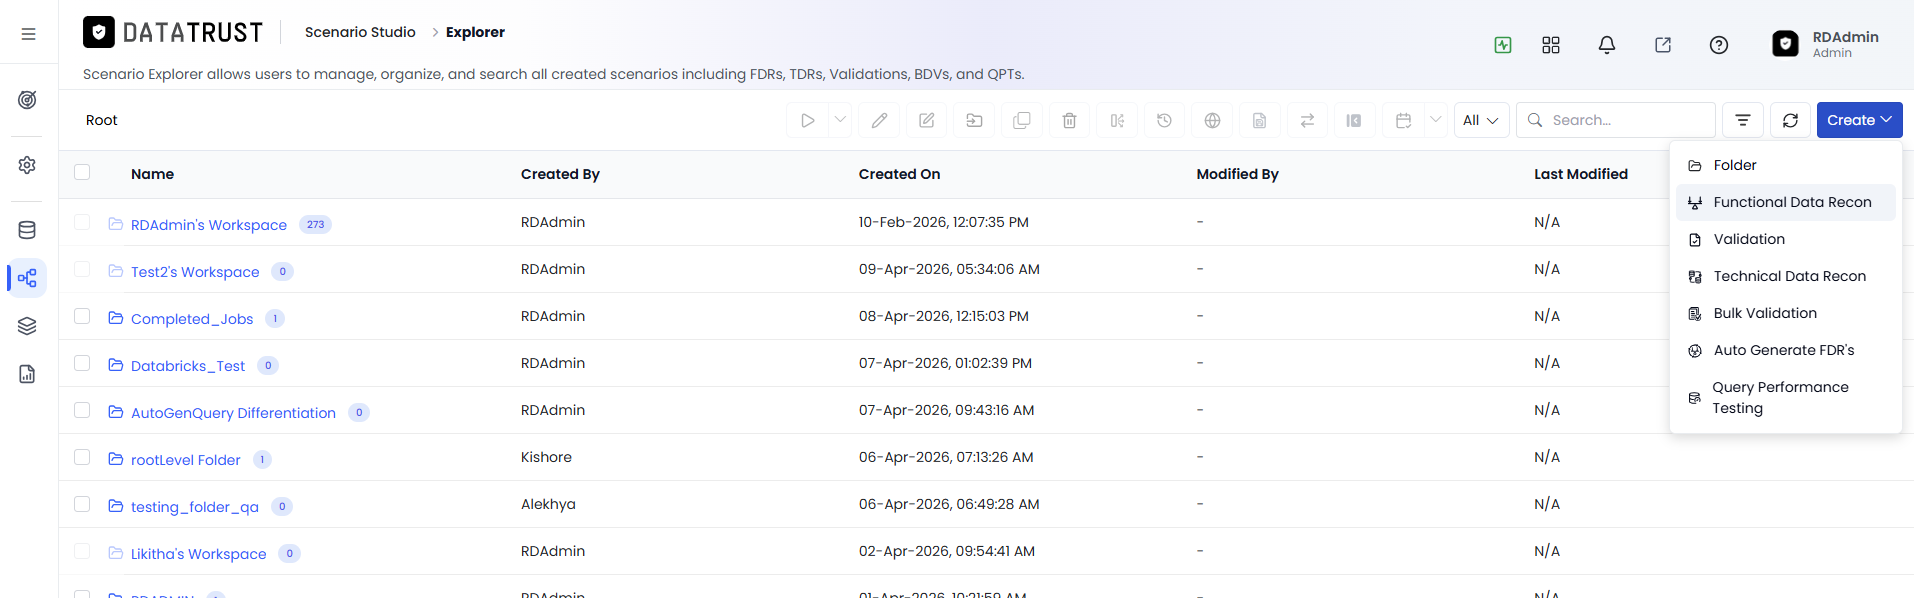Select Validation in the Create menu
The width and height of the screenshot is (1914, 598).
click(1786, 239)
